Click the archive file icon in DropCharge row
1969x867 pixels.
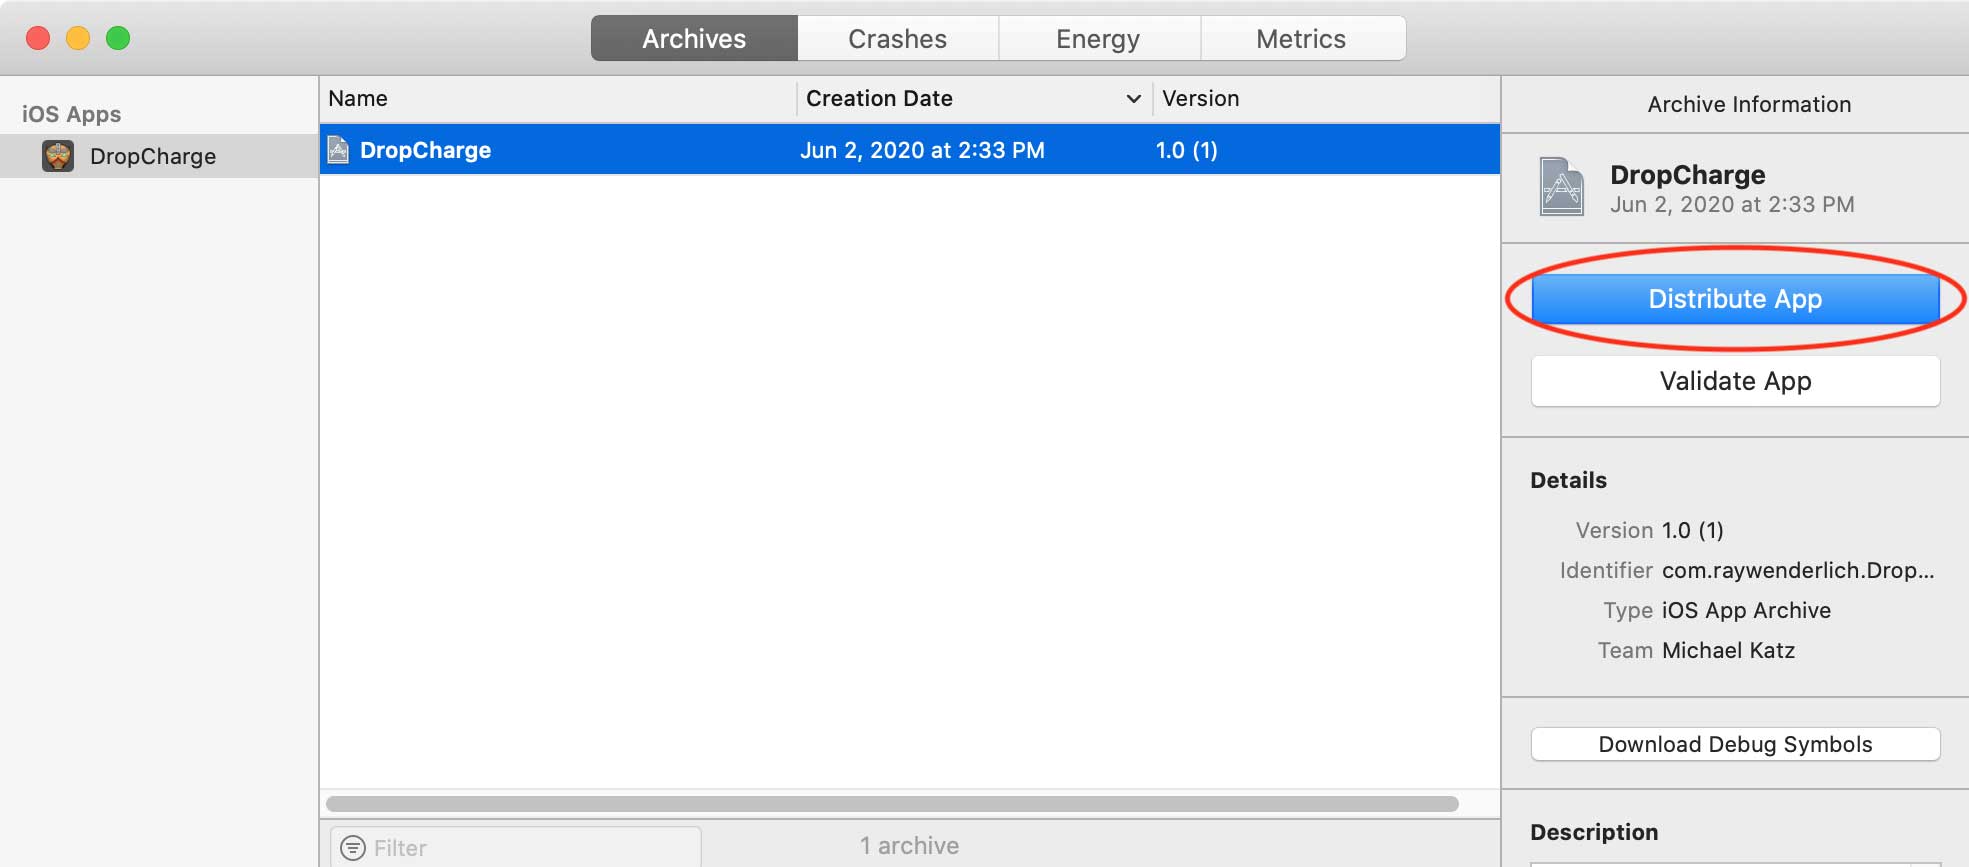(339, 150)
